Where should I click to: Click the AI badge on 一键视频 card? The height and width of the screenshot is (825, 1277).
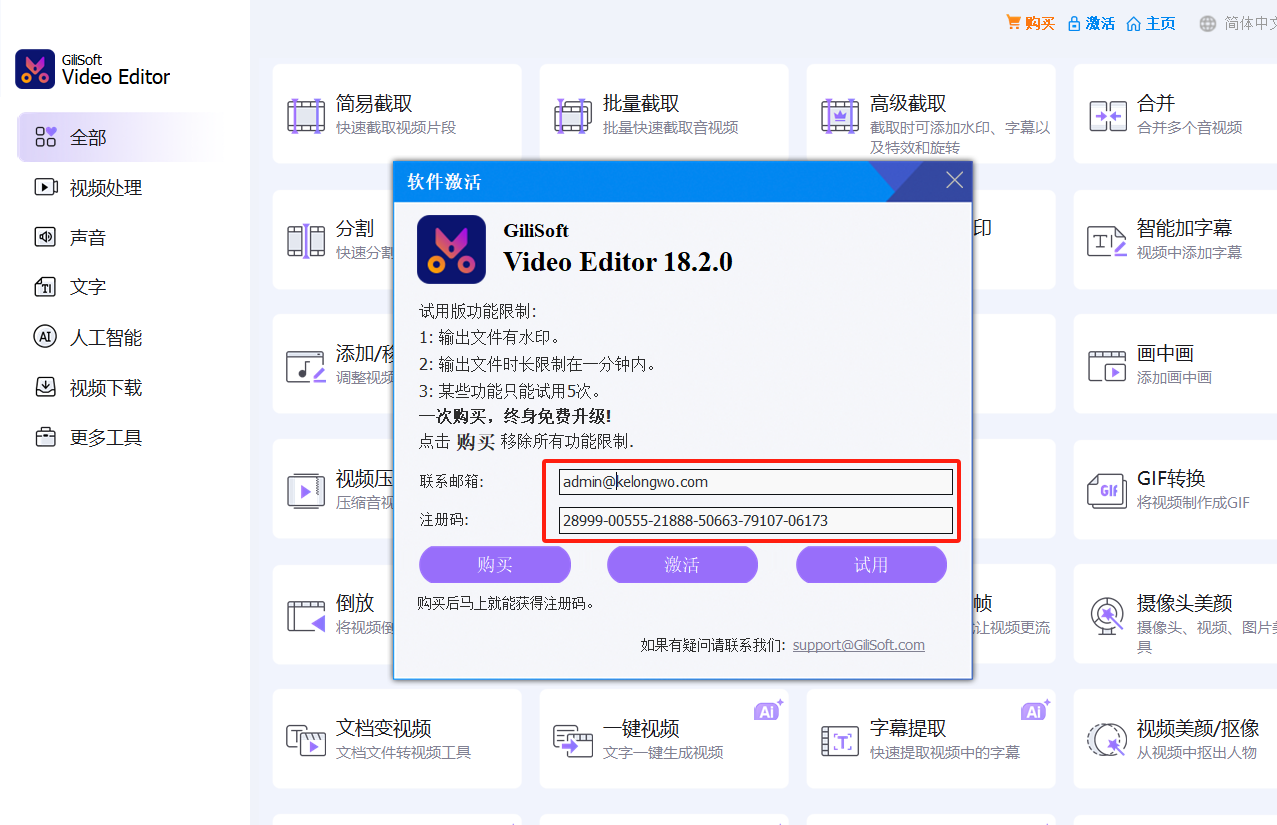point(769,711)
